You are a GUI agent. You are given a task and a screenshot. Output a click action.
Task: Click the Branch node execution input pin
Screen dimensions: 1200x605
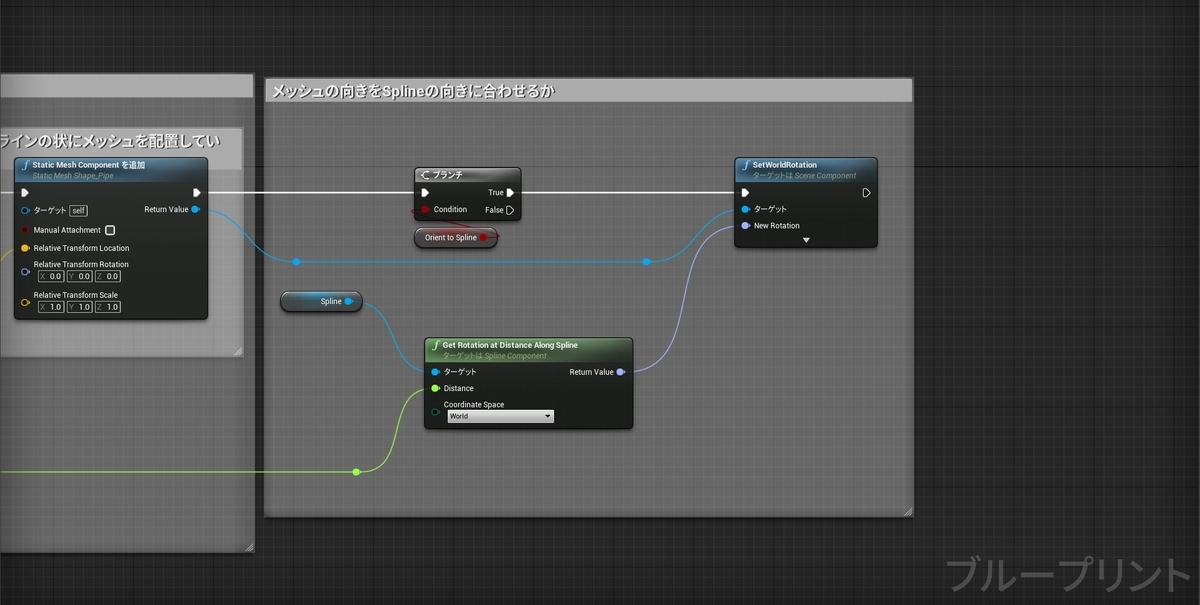425,193
